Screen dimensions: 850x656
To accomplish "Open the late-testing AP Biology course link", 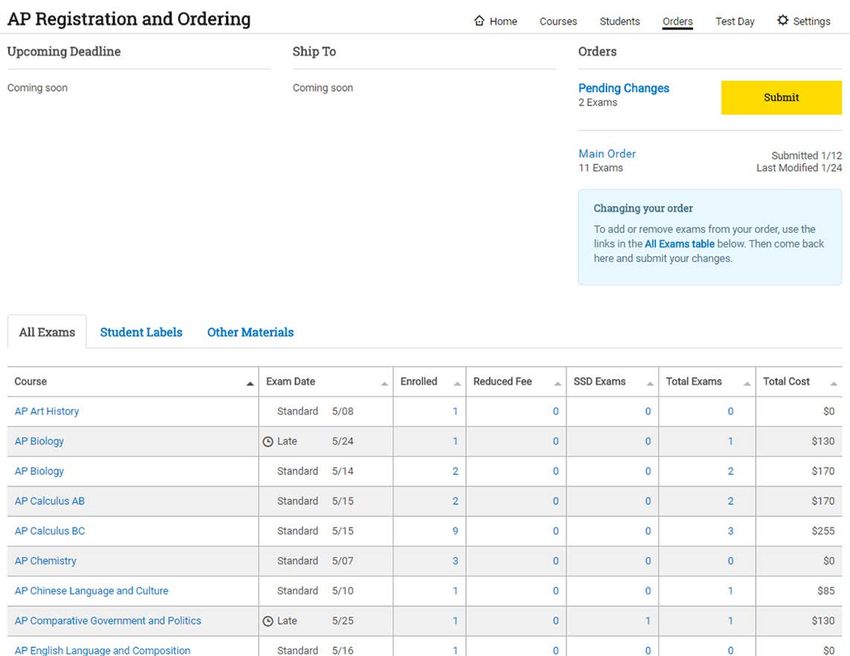I will pyautogui.click(x=39, y=441).
